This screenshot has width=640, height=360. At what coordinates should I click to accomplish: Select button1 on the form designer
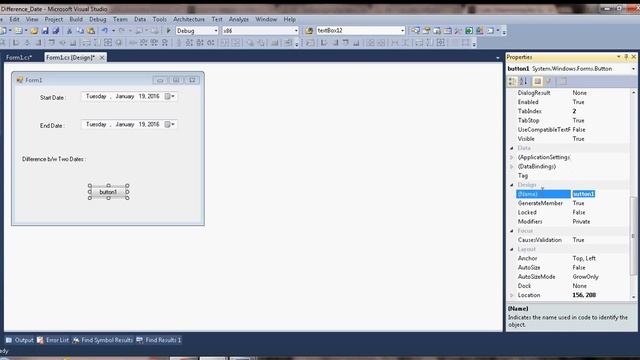tap(108, 192)
